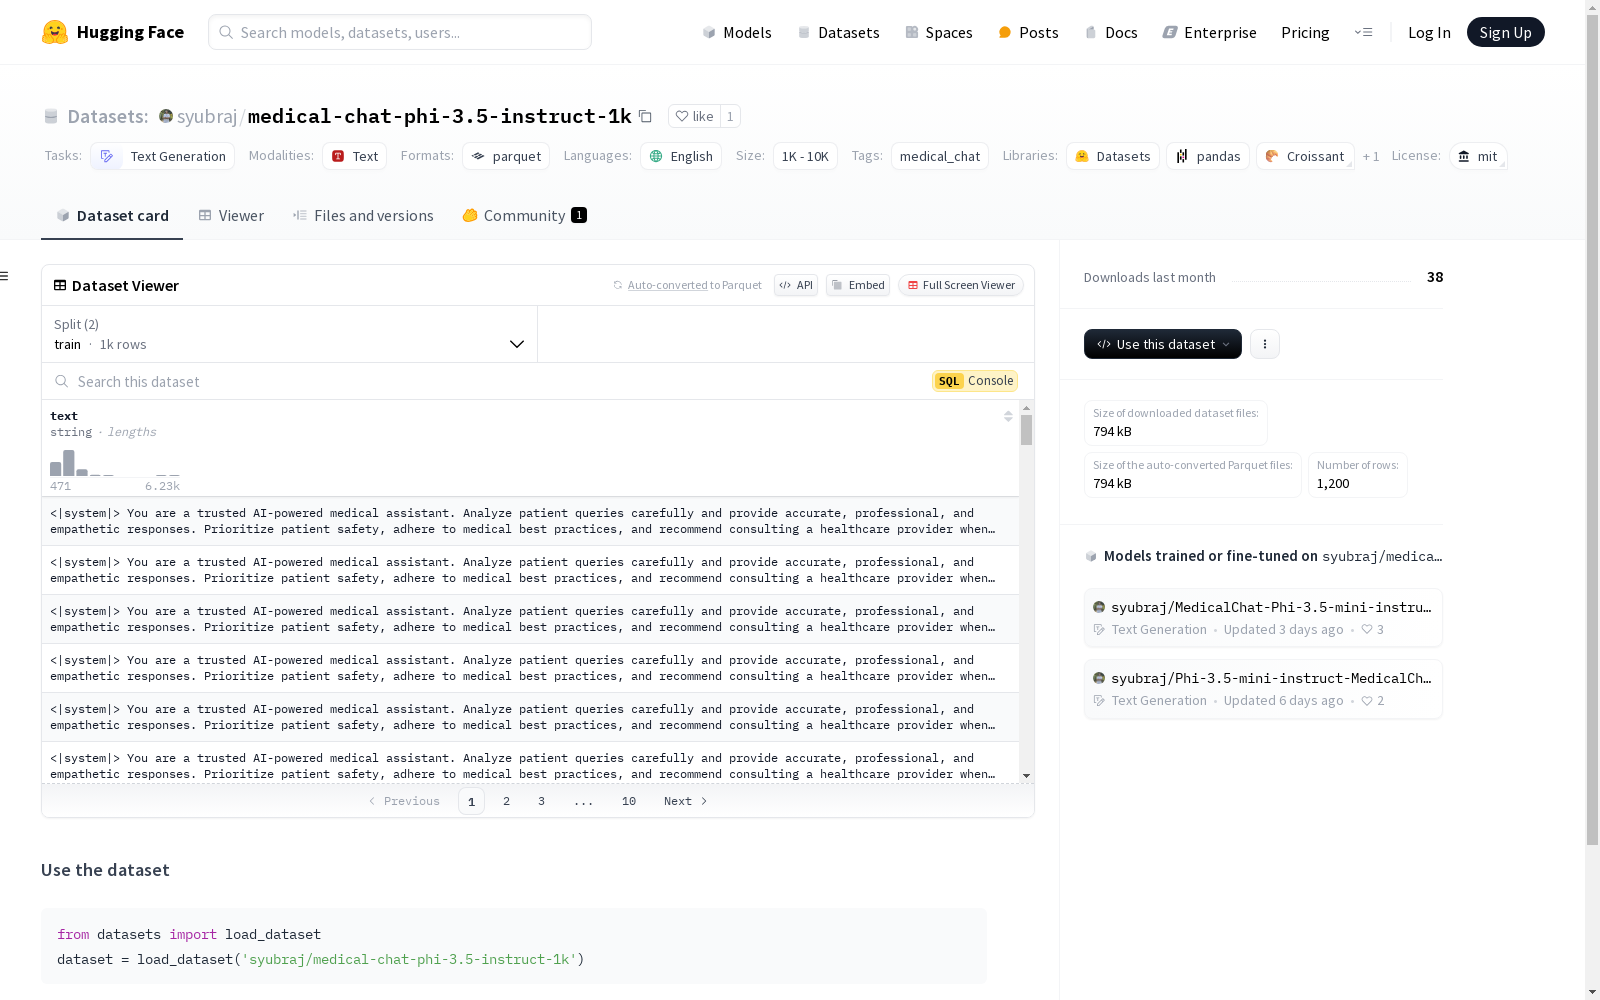1600x1000 pixels.
Task: Select the Croissant library tag
Action: pyautogui.click(x=1305, y=156)
